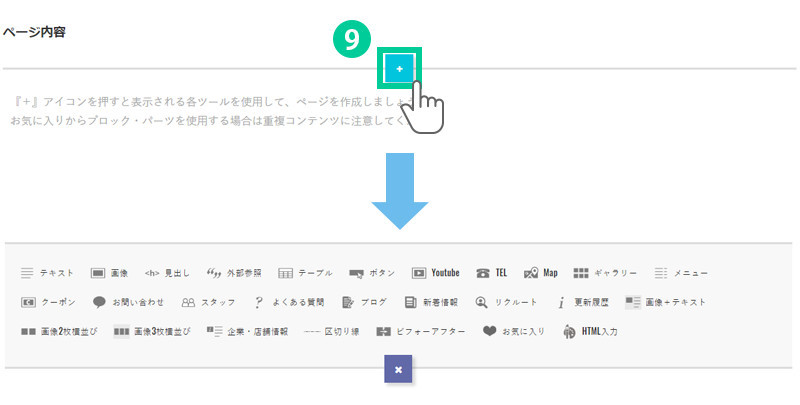This screenshot has height=405, width=800.
Task: Choose the 外部参照 quote tool
Action: pos(233,272)
